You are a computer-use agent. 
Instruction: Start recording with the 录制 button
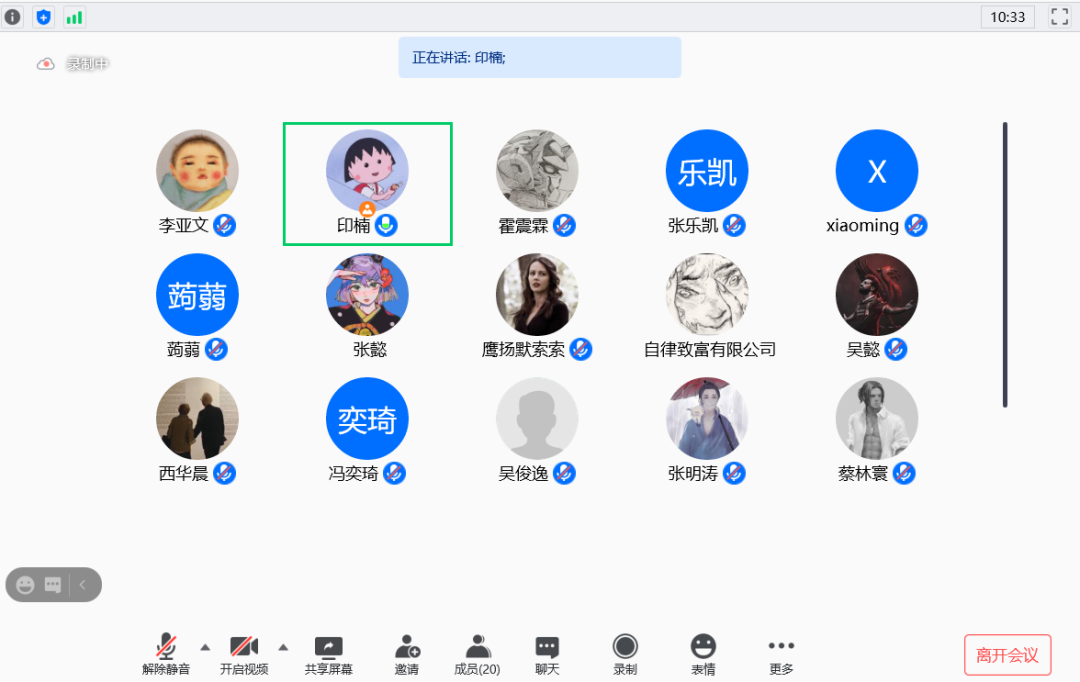pyautogui.click(x=625, y=654)
